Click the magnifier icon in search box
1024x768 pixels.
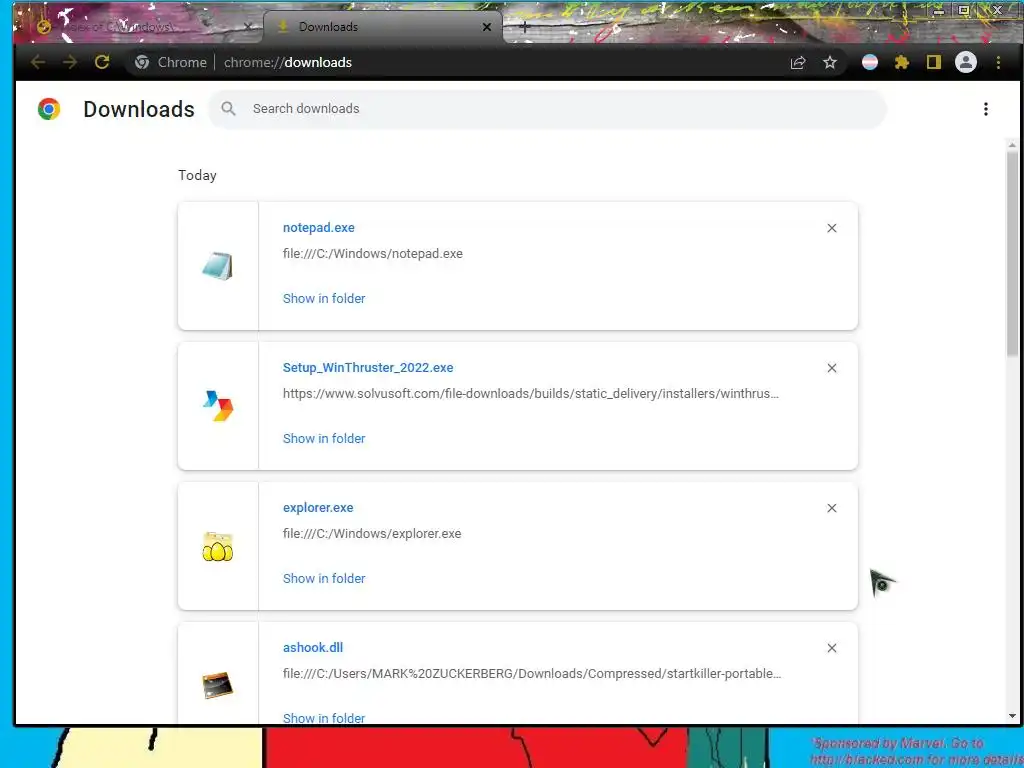228,108
